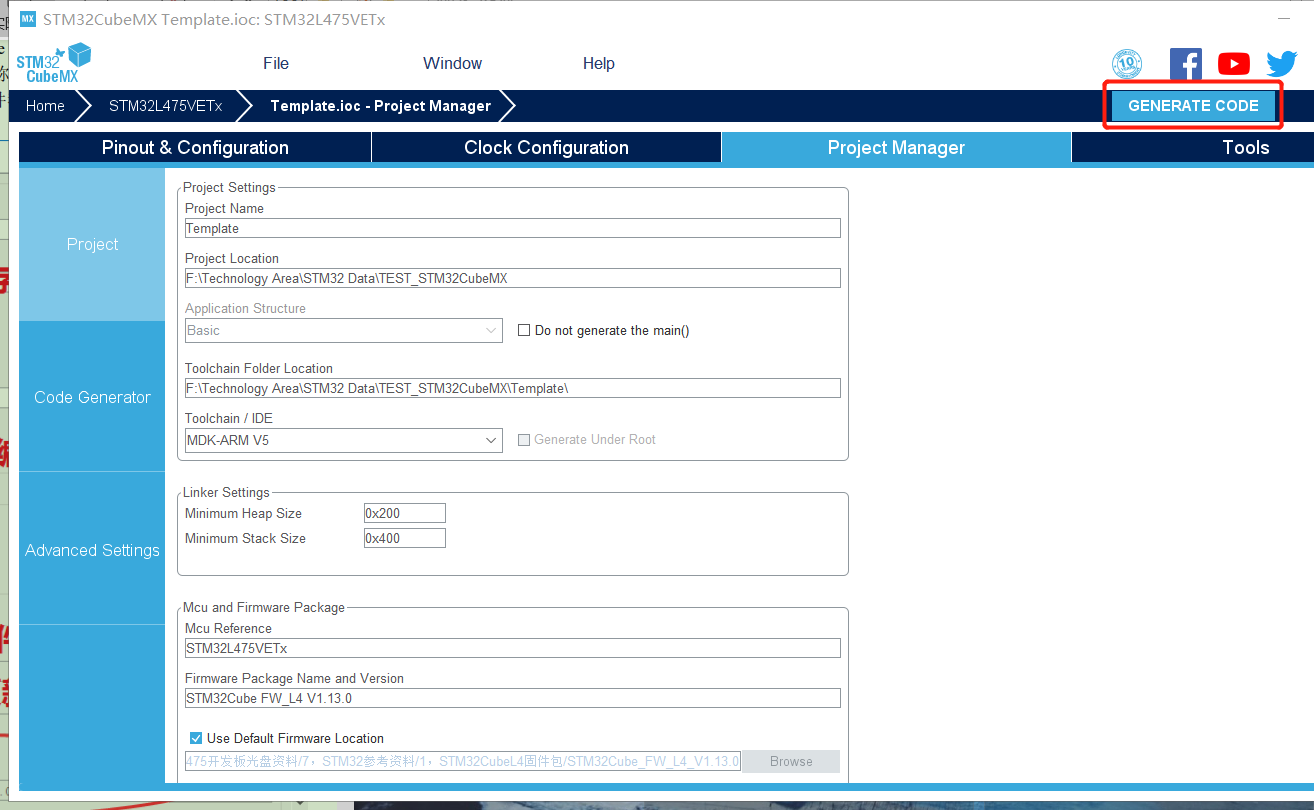Minimize the STM32CubeMX window
Image resolution: width=1314 pixels, height=810 pixels.
(x=1283, y=19)
